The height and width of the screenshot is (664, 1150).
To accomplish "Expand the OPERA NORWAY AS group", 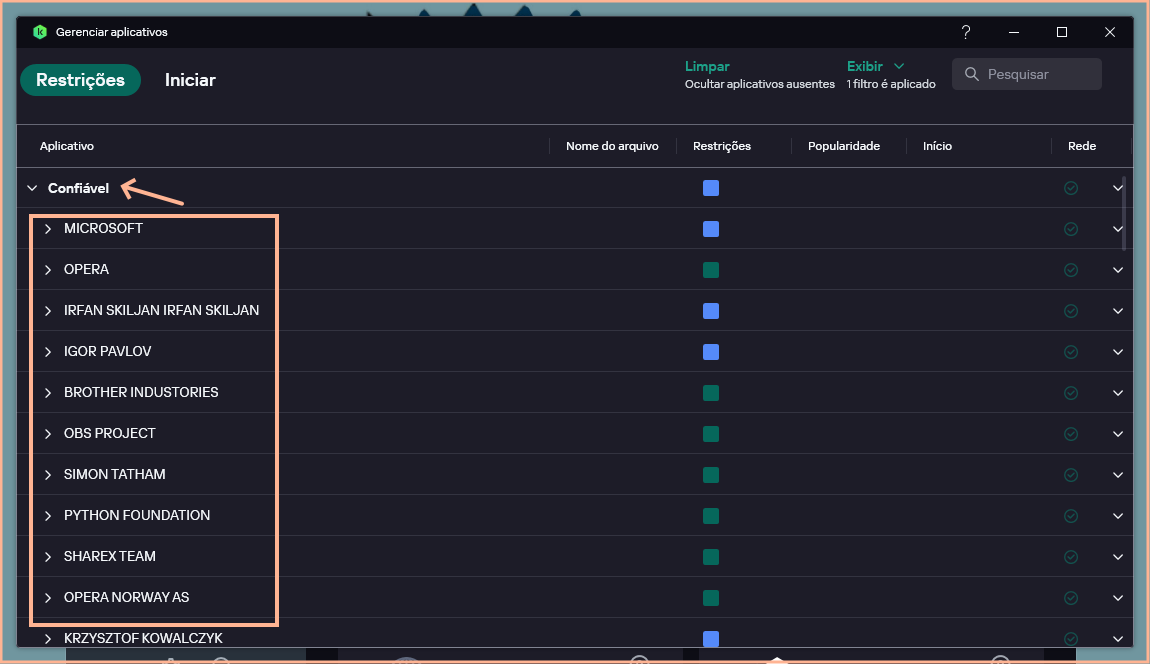I will click(x=48, y=598).
